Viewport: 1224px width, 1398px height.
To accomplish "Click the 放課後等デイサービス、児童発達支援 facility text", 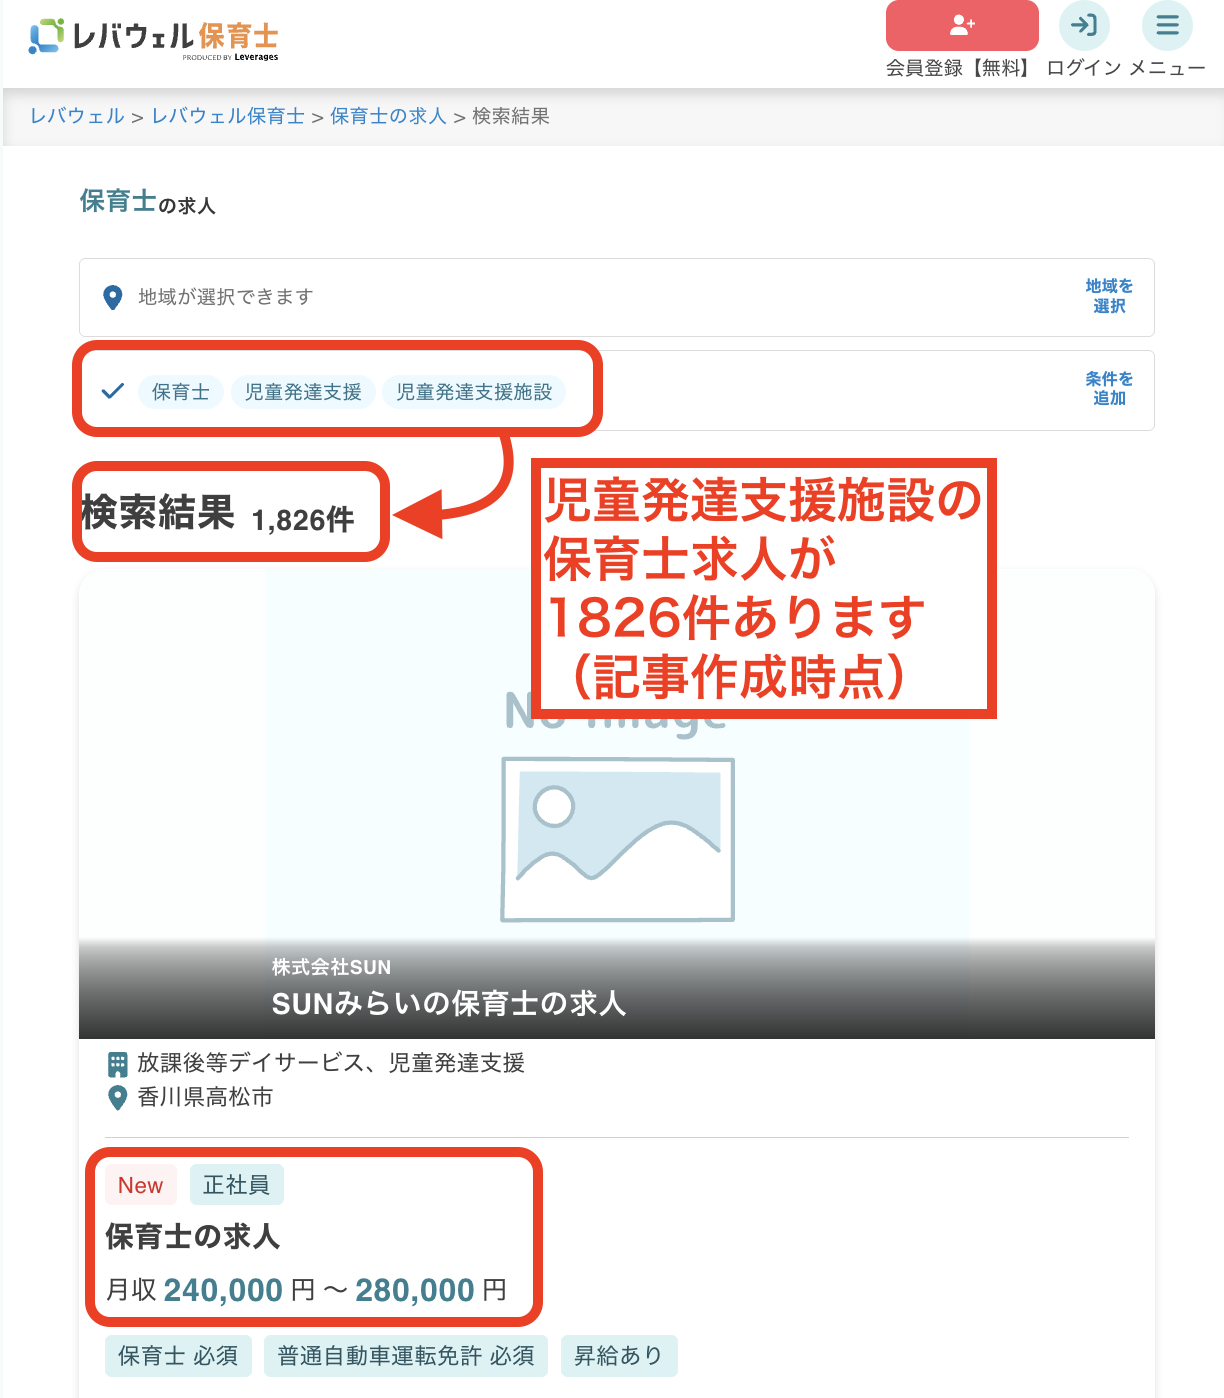I will click(x=331, y=1063).
